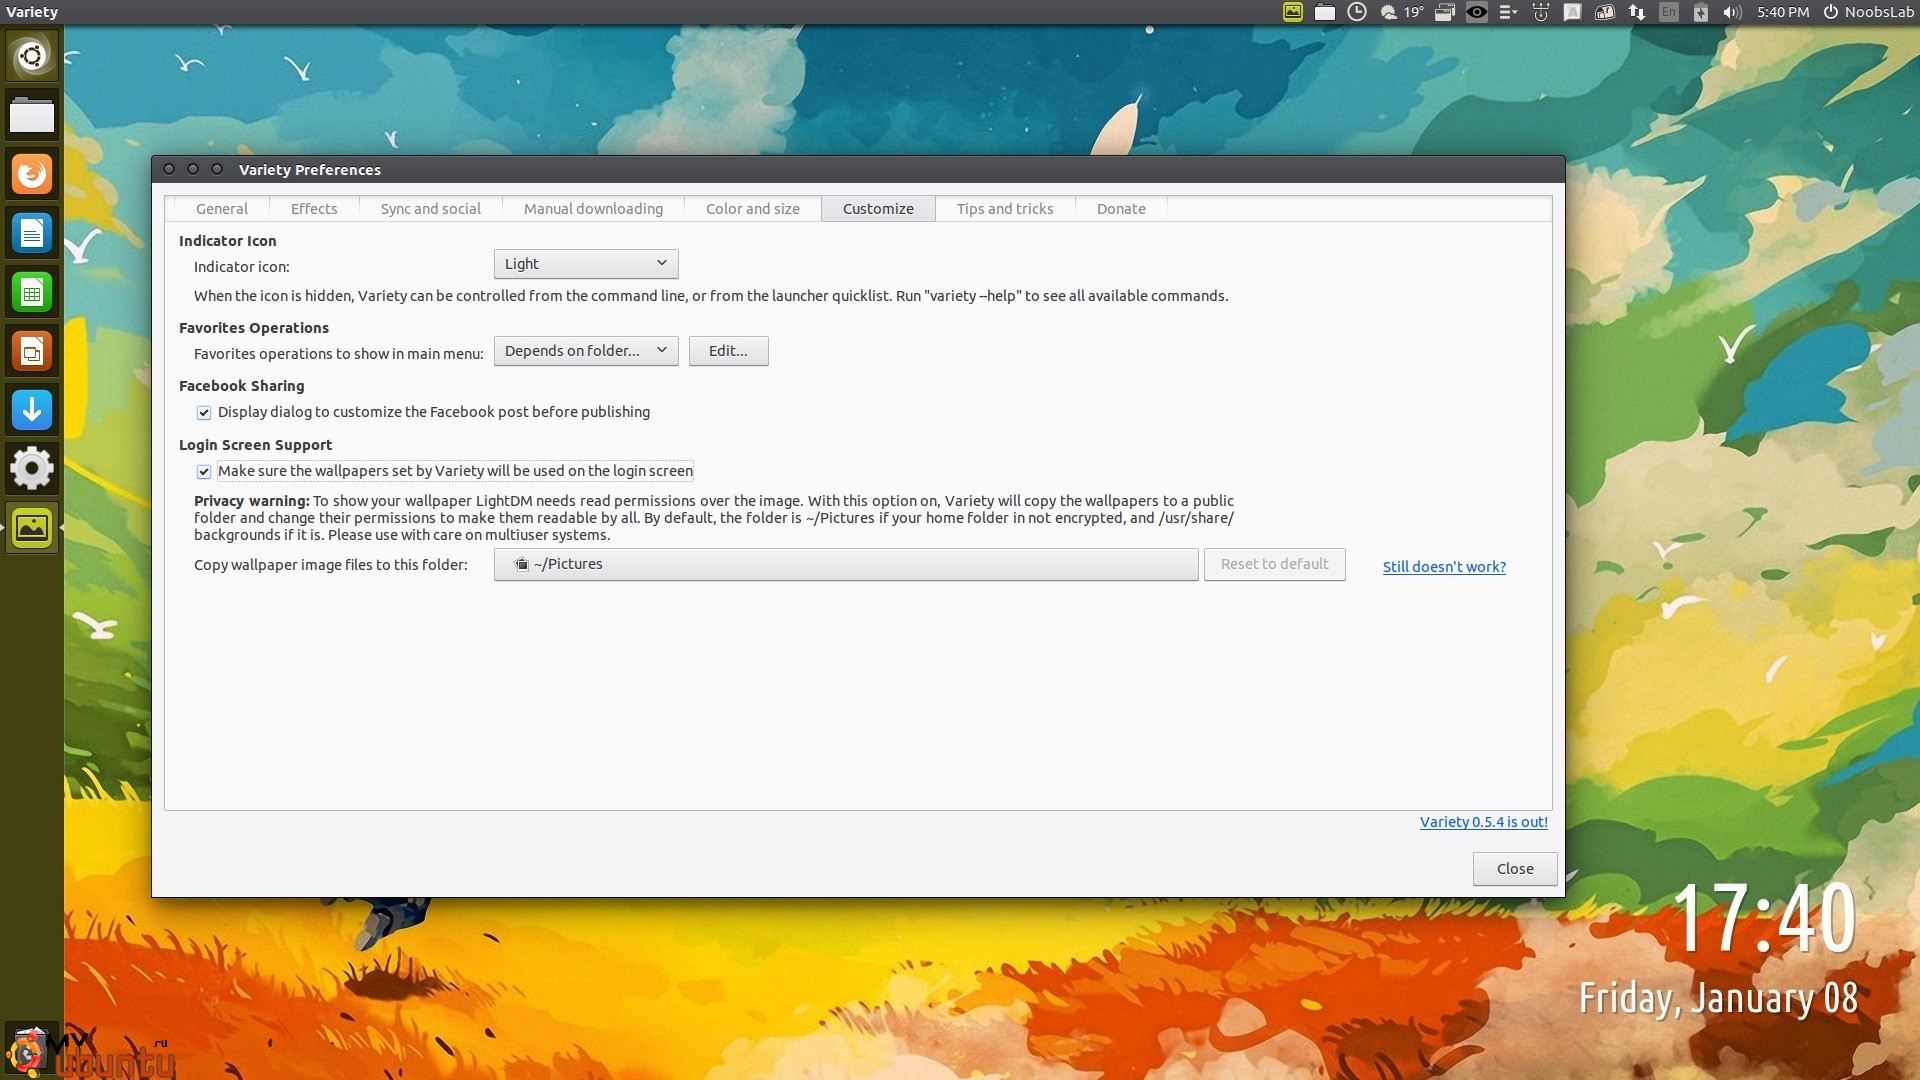This screenshot has width=1920, height=1080.
Task: Open the Sync and social tab
Action: coord(431,209)
